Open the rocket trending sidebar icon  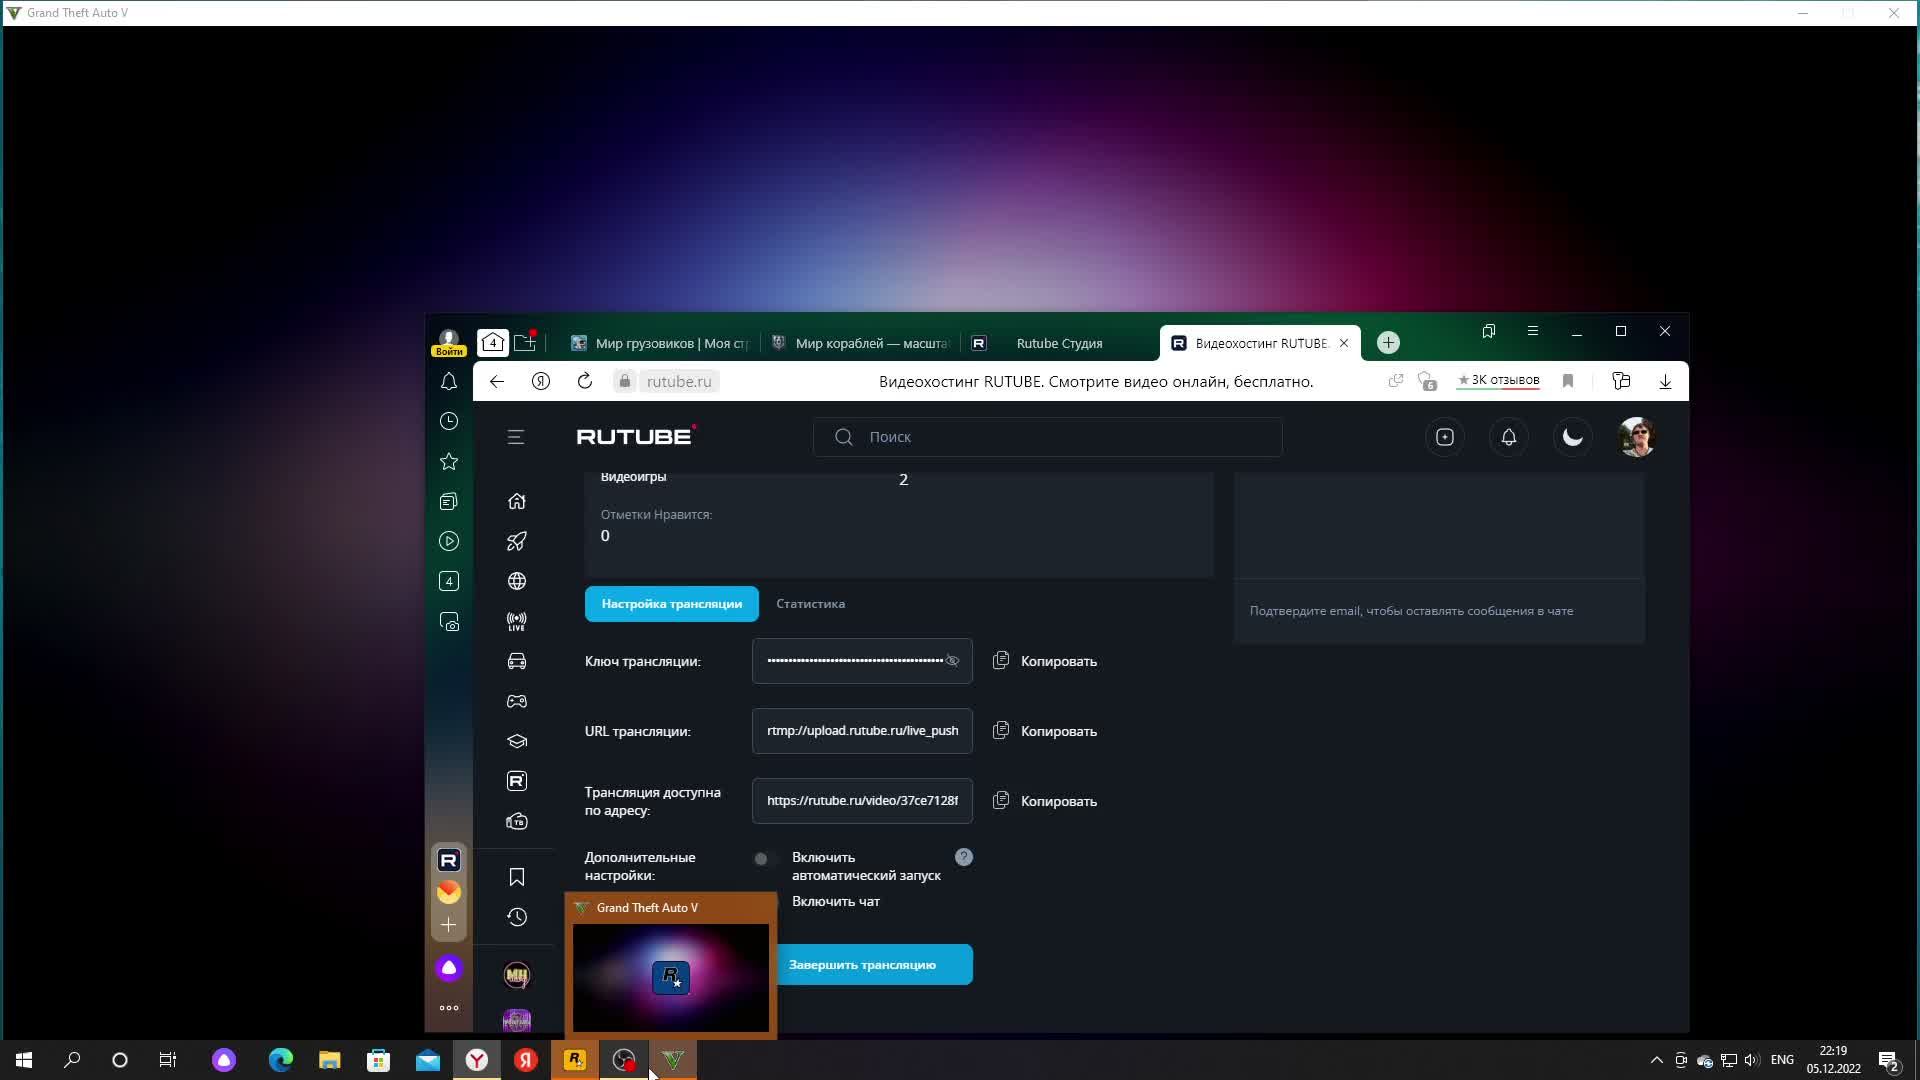517,541
